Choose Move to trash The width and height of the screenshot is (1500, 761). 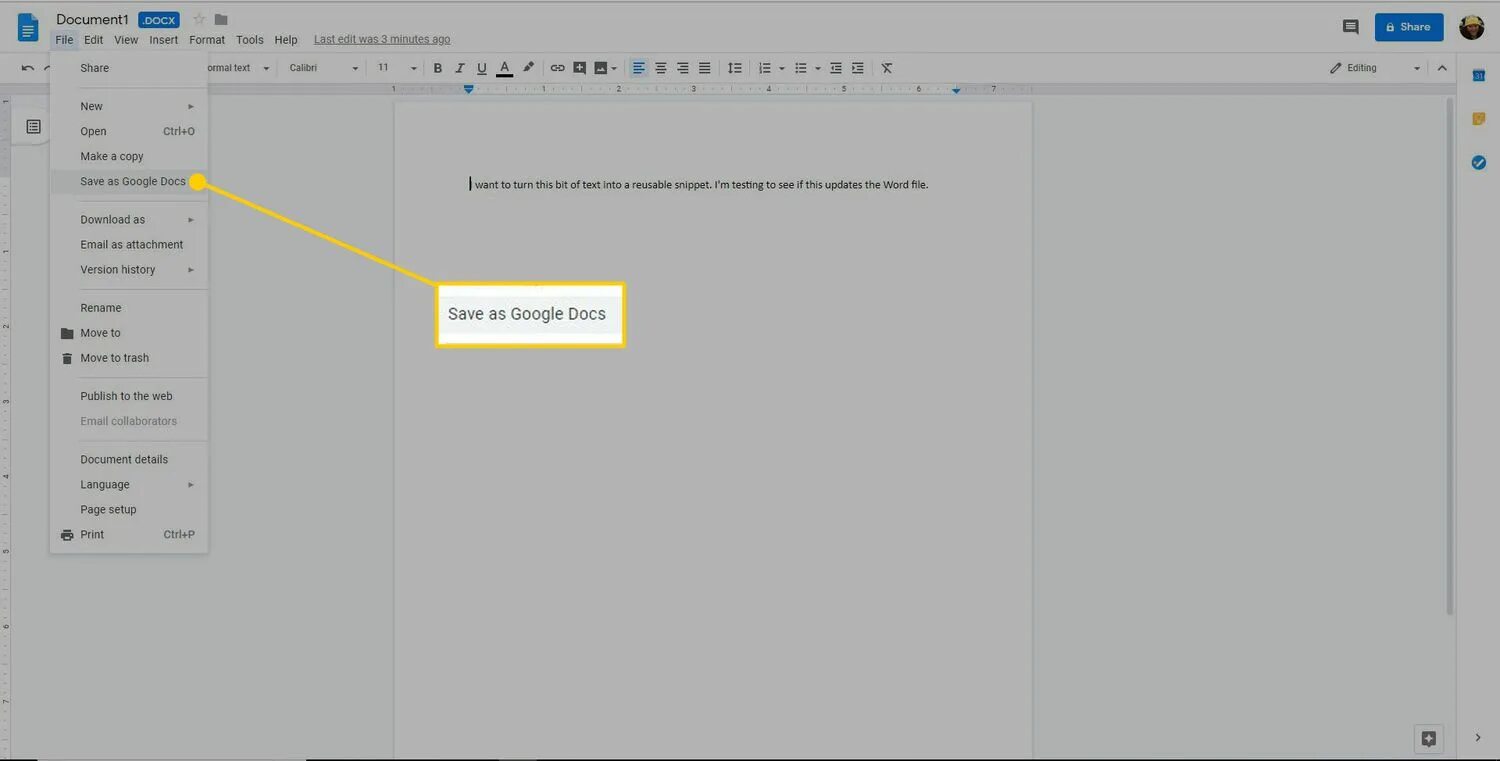coord(129,358)
